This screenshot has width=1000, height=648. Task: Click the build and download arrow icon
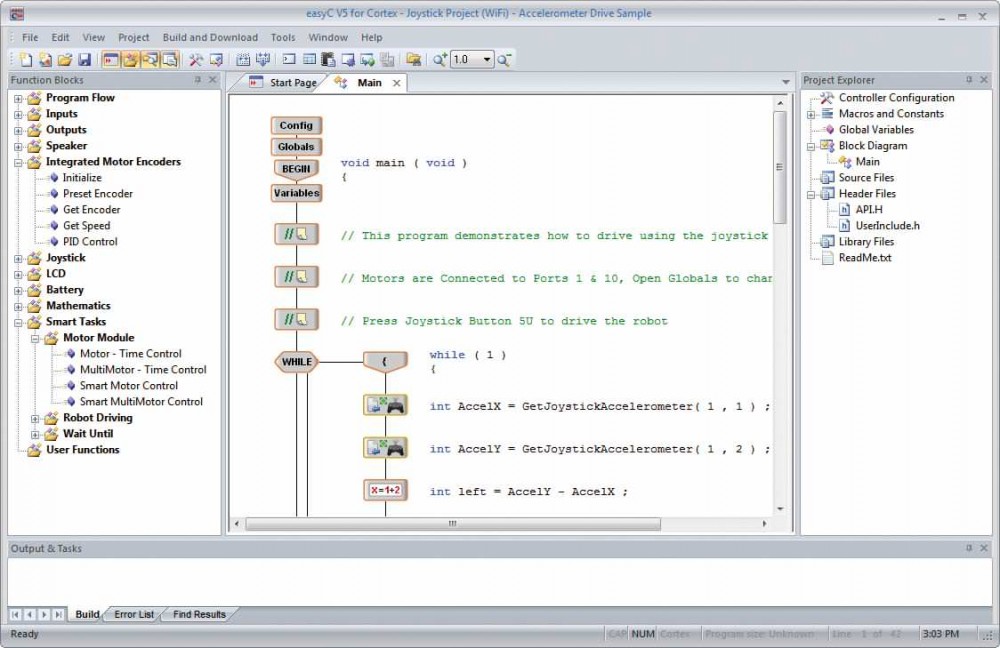click(x=263, y=60)
